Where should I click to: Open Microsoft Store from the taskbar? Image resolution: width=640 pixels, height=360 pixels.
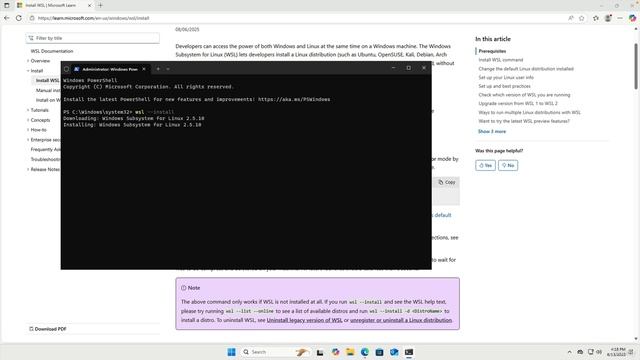380,352
